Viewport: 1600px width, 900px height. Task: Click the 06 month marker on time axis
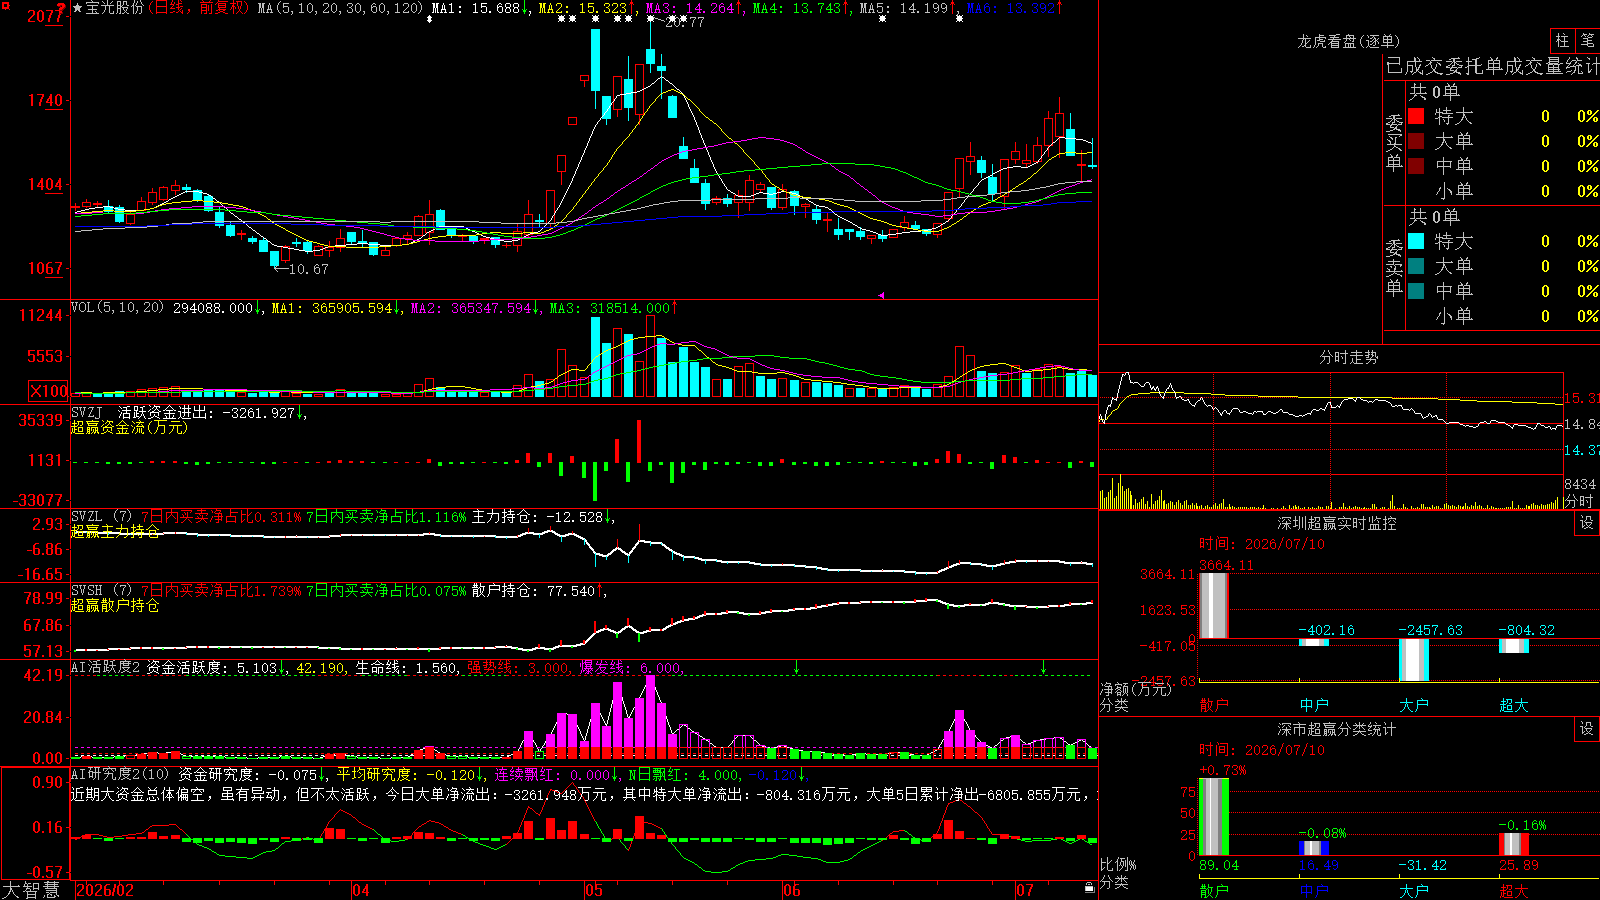792,890
